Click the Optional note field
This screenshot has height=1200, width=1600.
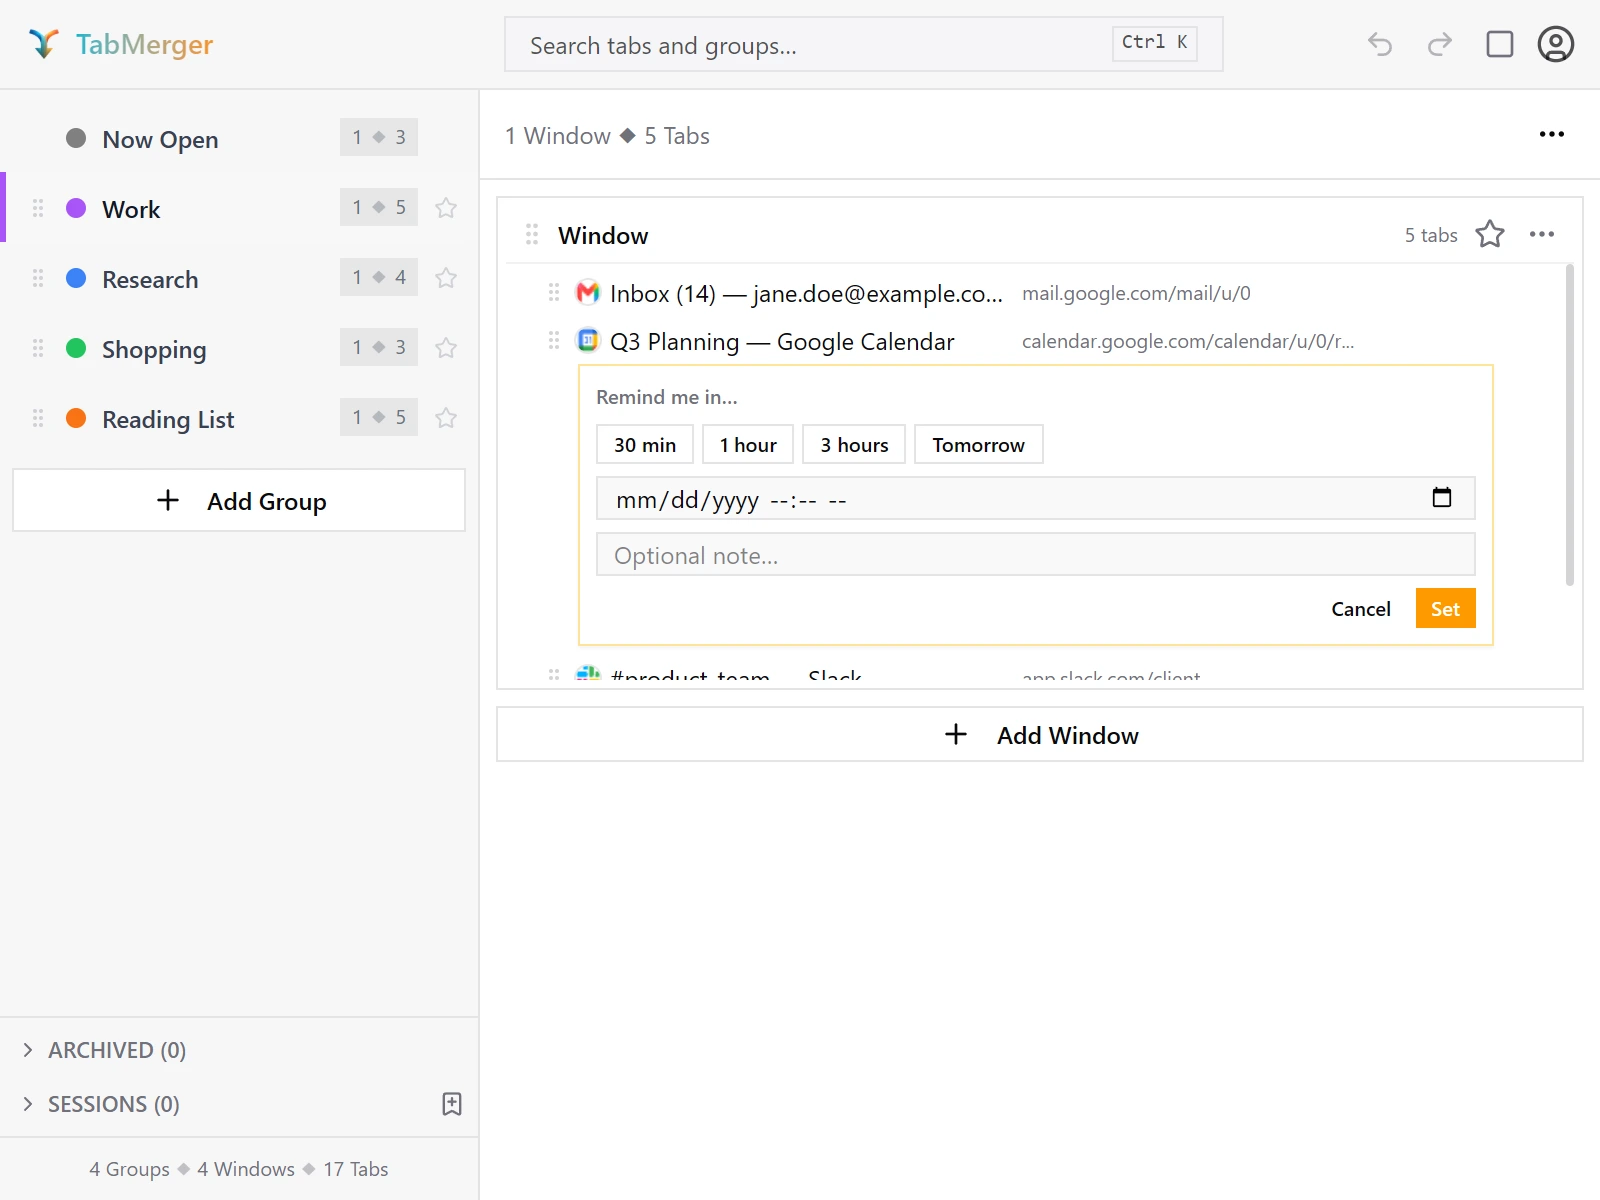point(1036,554)
